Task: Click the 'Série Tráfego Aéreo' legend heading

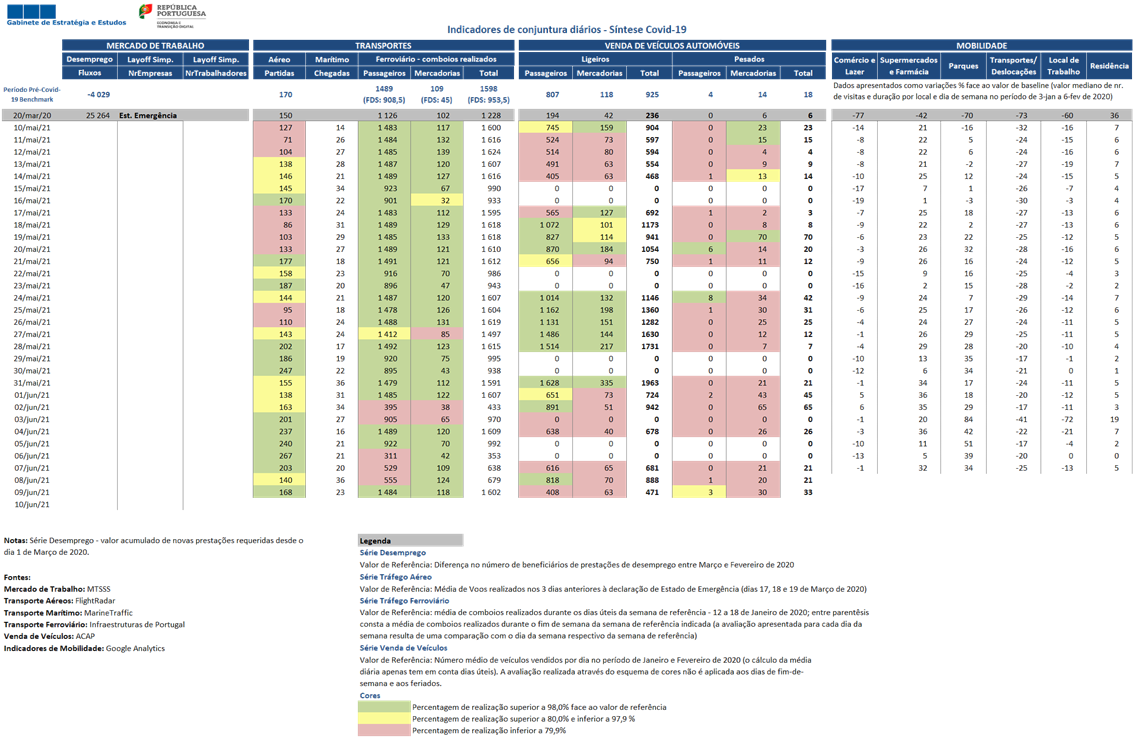Action: click(395, 577)
